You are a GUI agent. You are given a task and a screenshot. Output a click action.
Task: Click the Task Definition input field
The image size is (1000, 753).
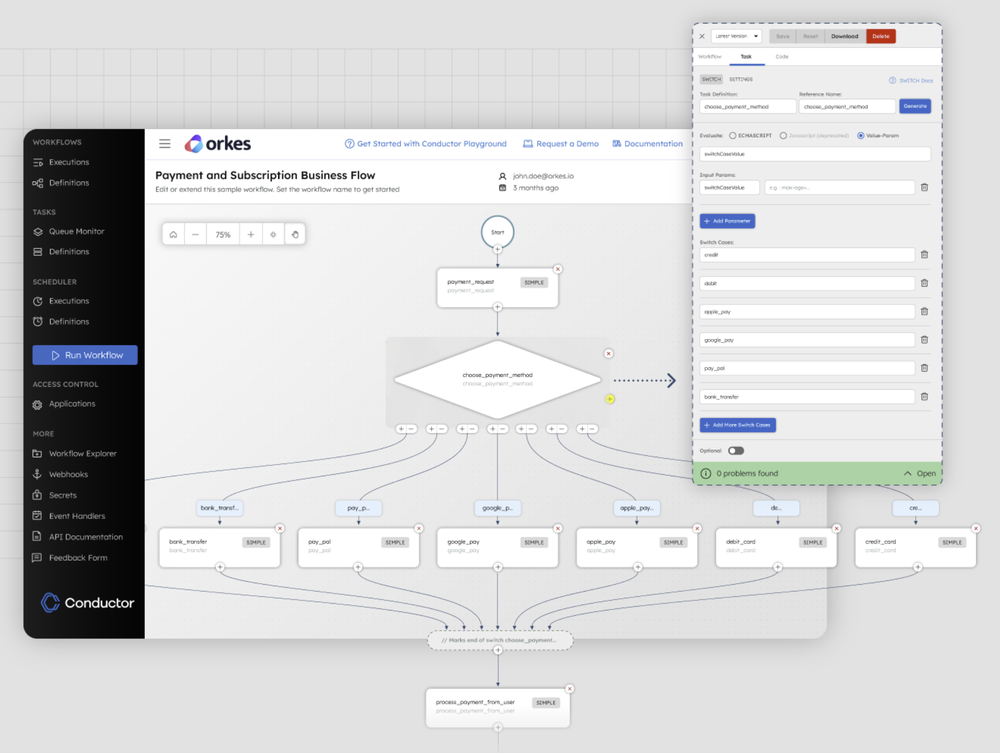click(x=747, y=106)
